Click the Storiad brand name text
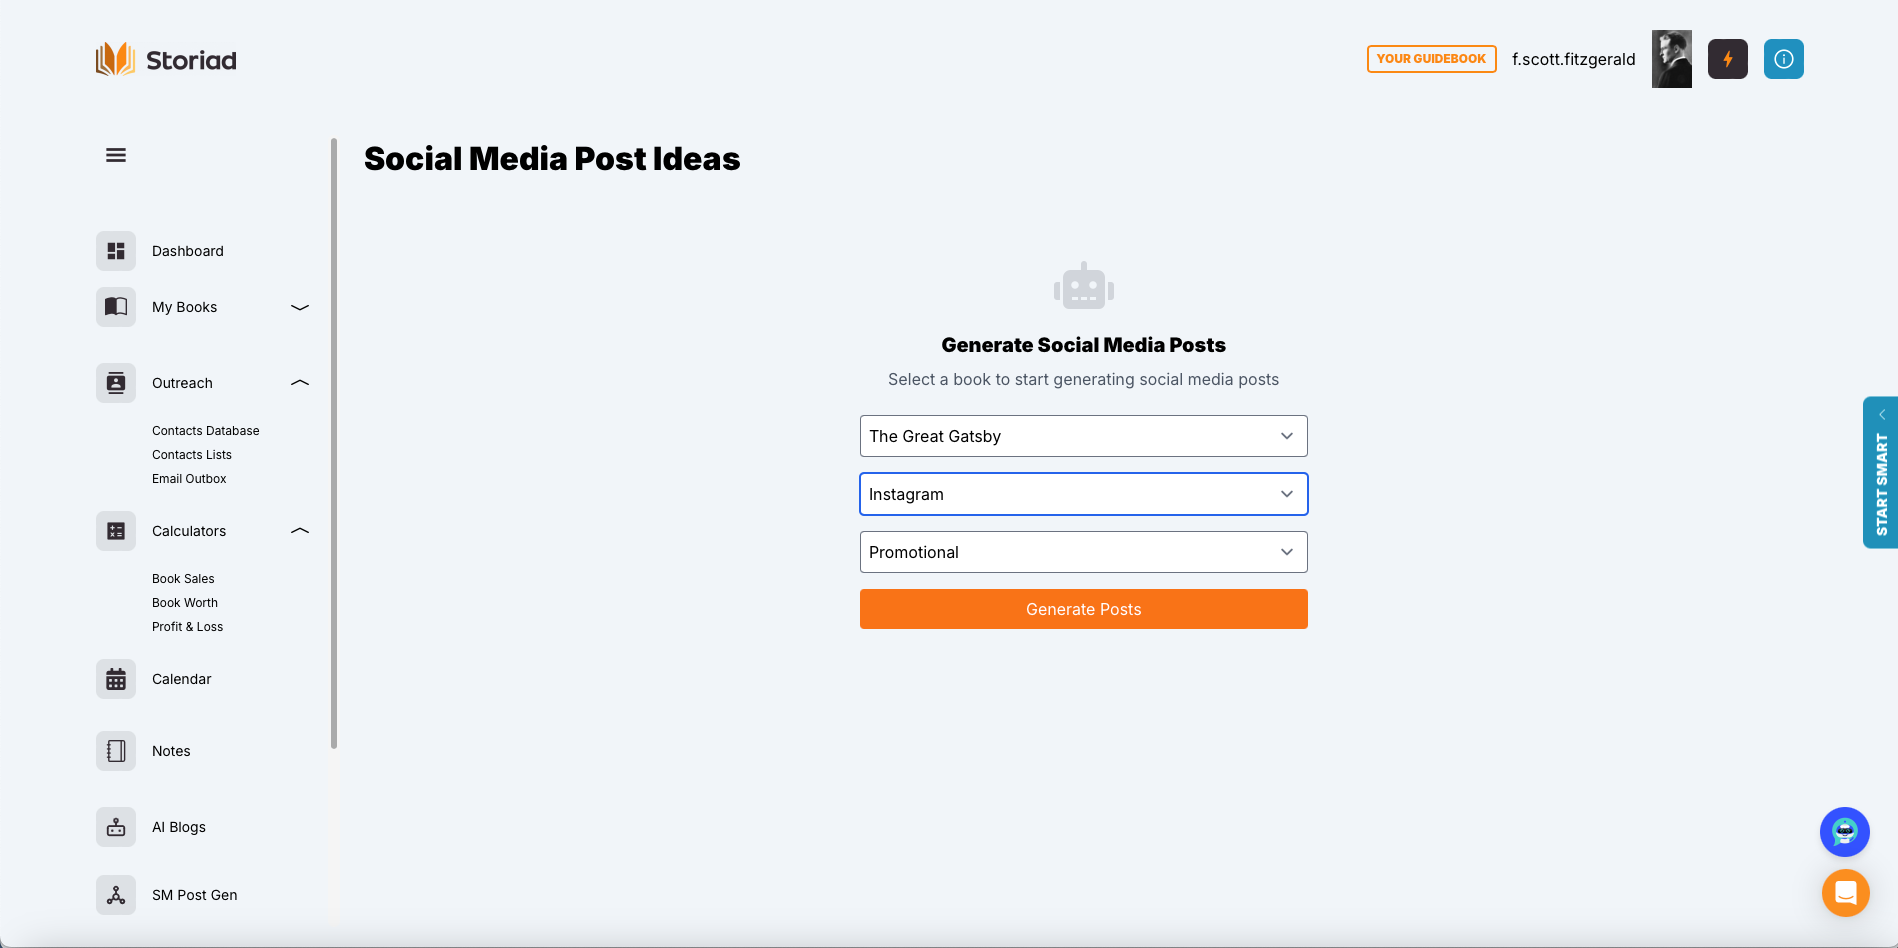This screenshot has height=948, width=1898. 192,60
